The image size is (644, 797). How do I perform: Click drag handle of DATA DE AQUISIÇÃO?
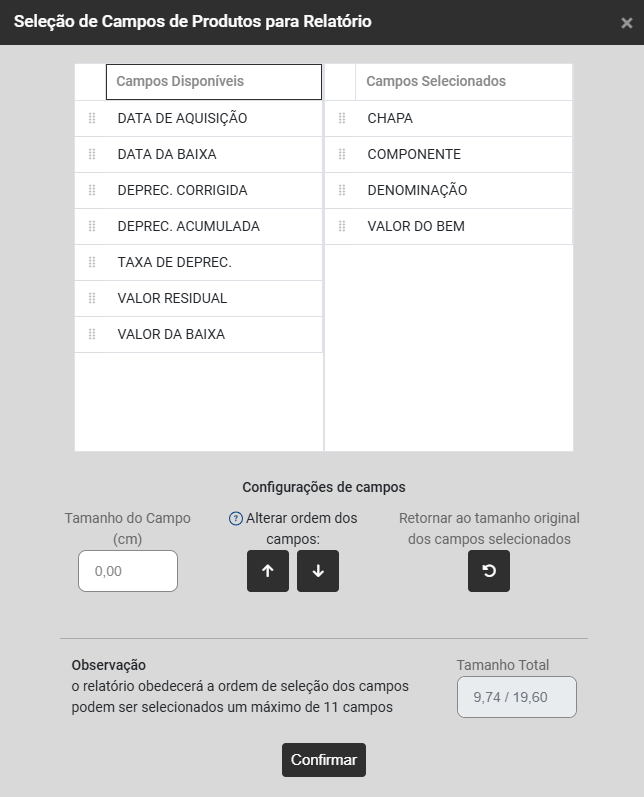[x=92, y=118]
